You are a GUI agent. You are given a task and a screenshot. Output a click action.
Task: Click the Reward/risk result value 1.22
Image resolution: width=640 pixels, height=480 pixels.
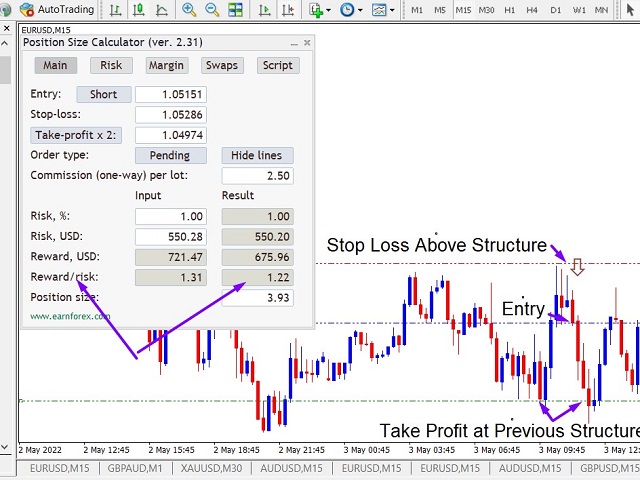[x=257, y=278]
